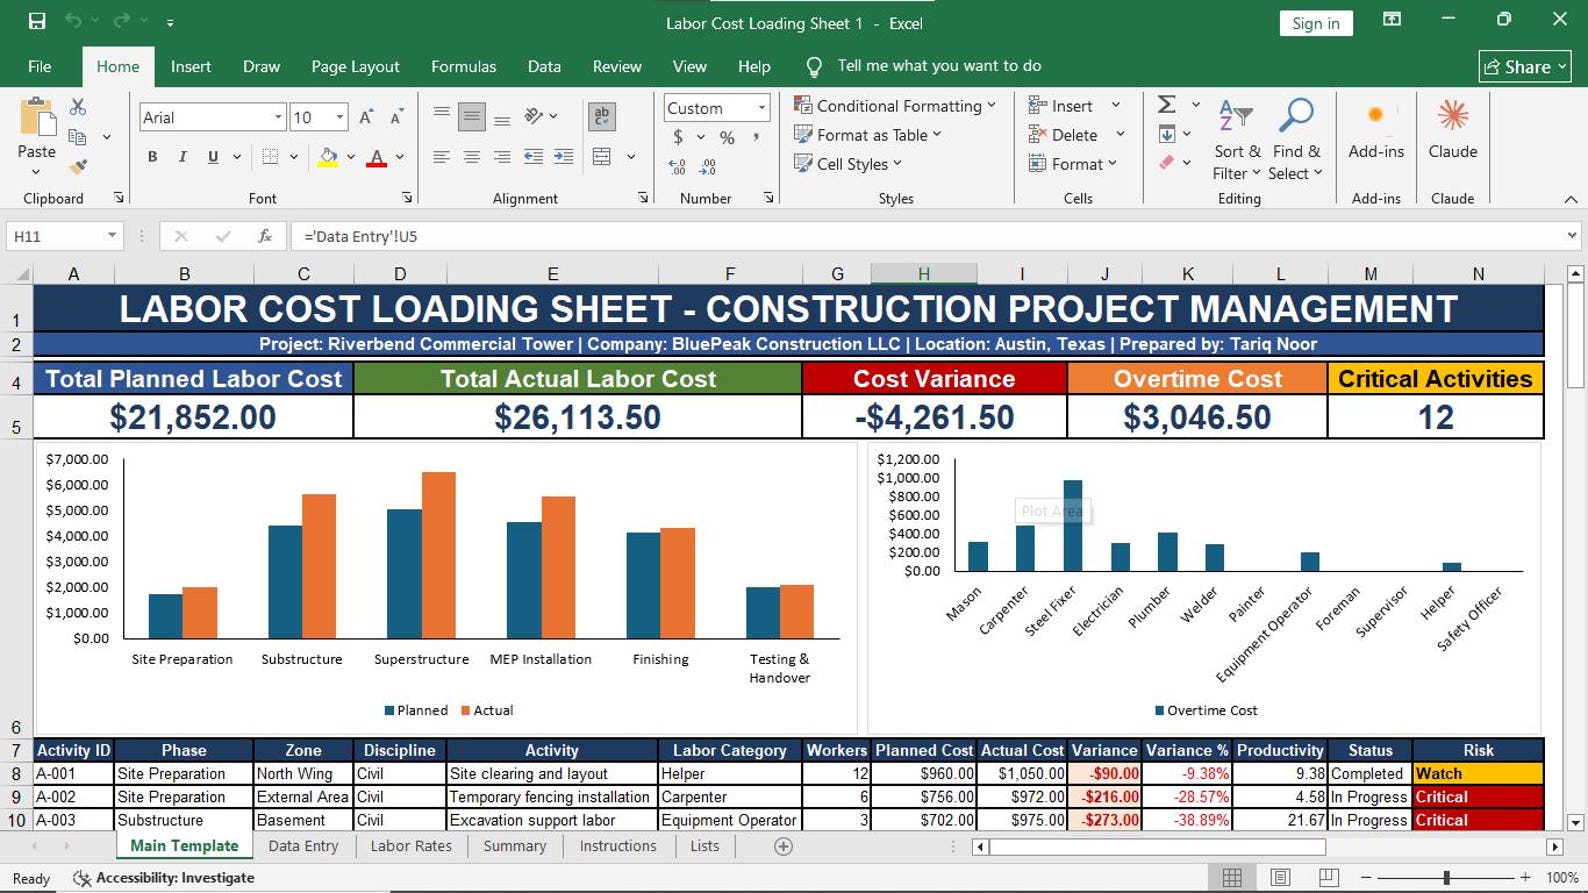
Task: Open the File menu
Action: point(40,66)
